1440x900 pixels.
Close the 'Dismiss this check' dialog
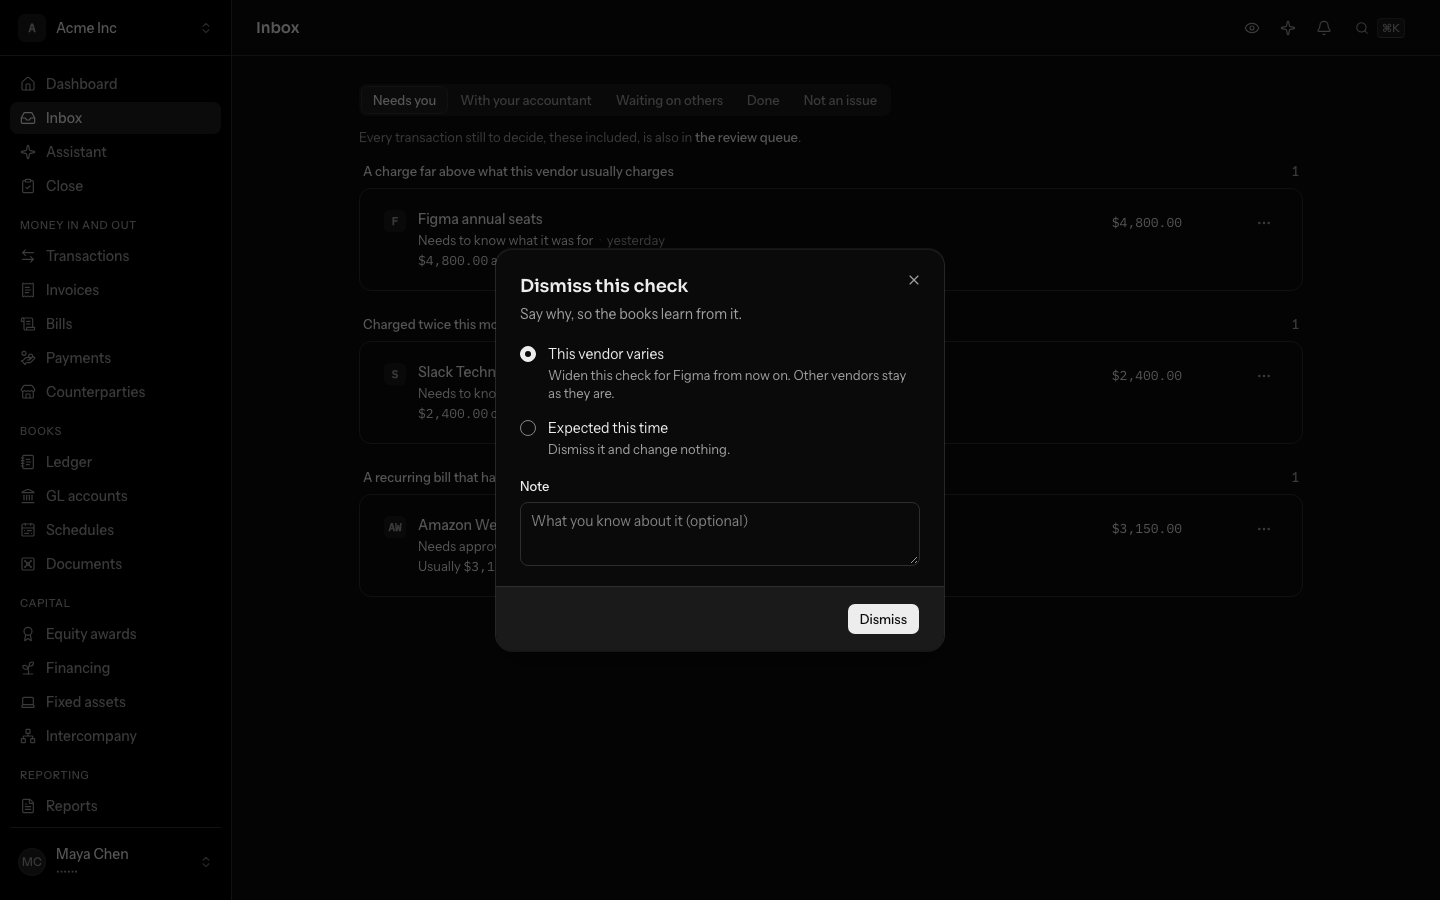[913, 280]
